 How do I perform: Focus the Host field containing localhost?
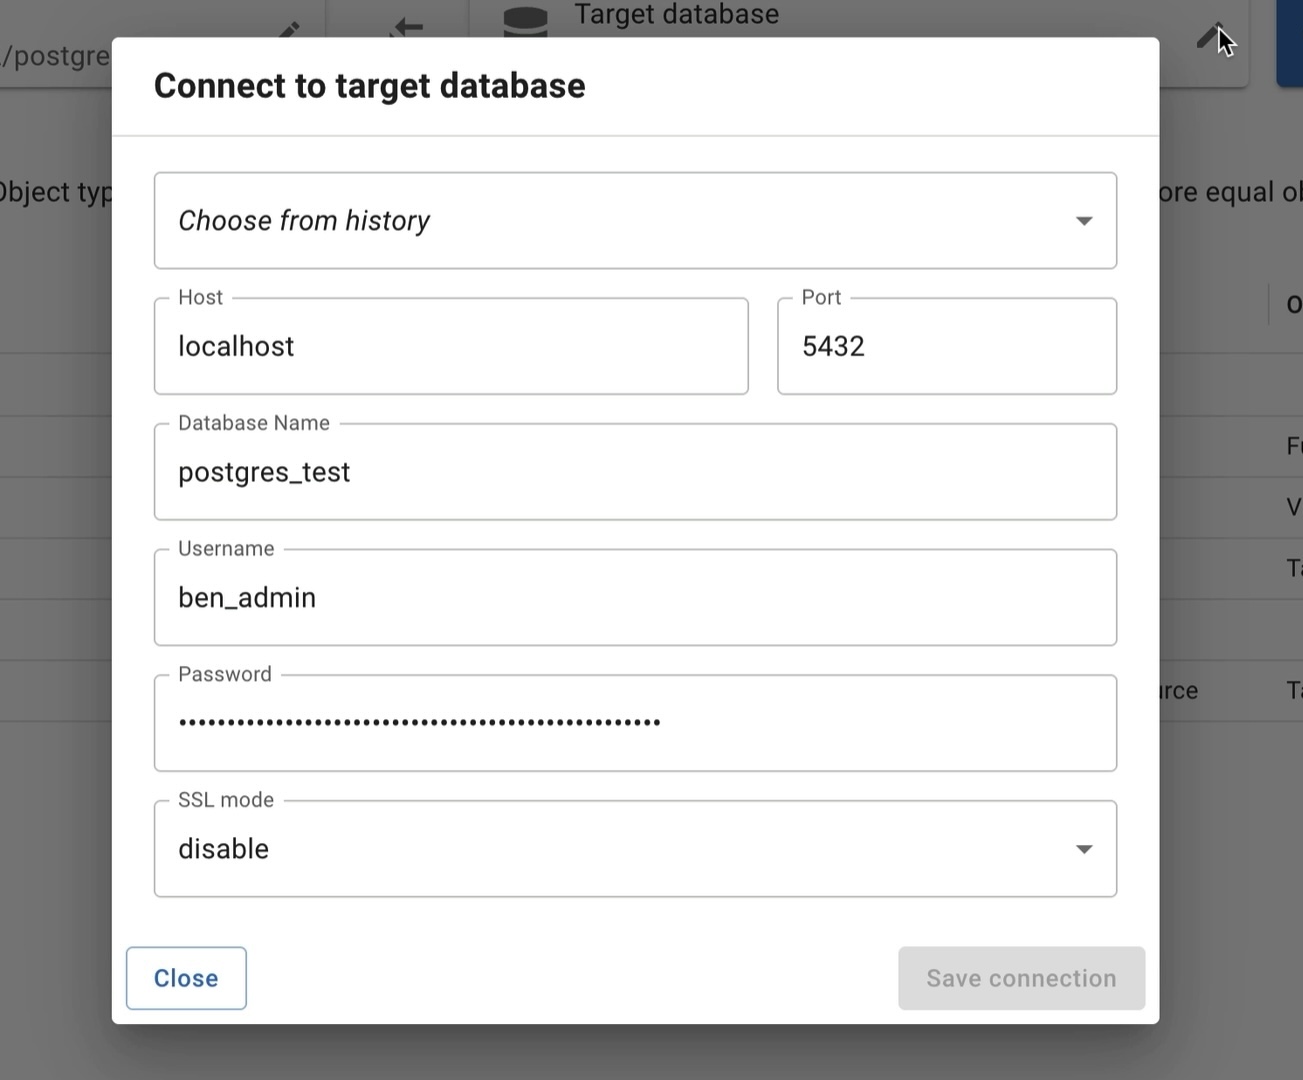450,347
